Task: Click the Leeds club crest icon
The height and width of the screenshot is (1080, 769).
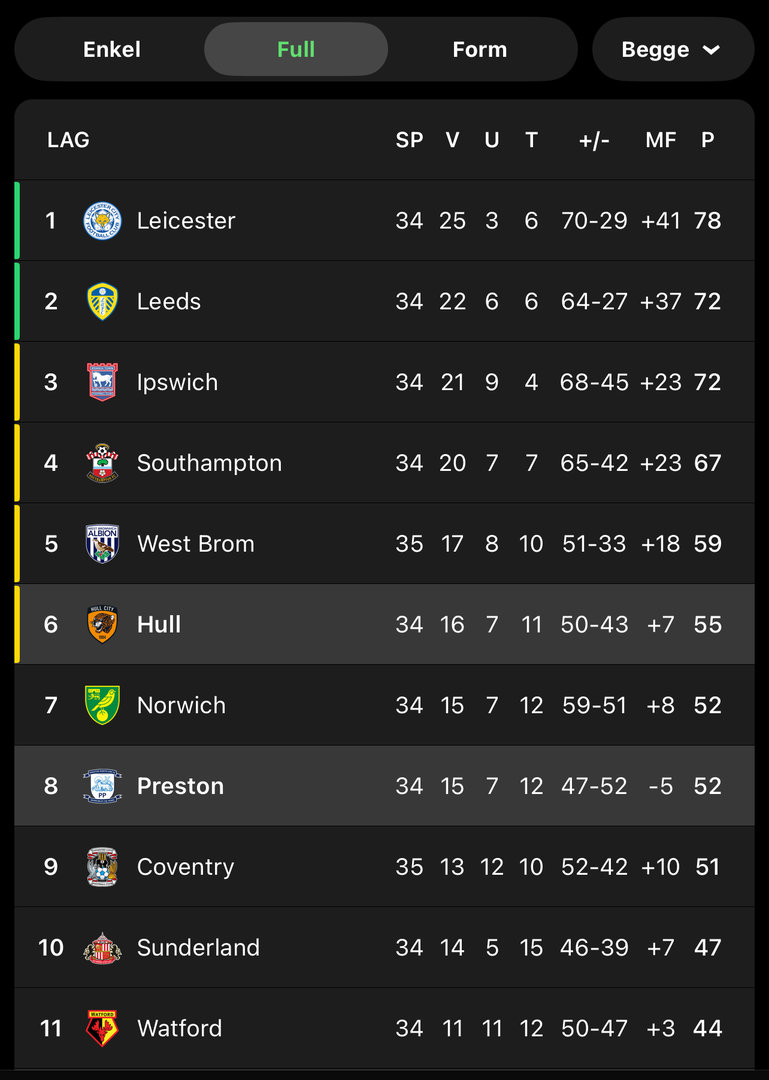Action: pos(102,301)
